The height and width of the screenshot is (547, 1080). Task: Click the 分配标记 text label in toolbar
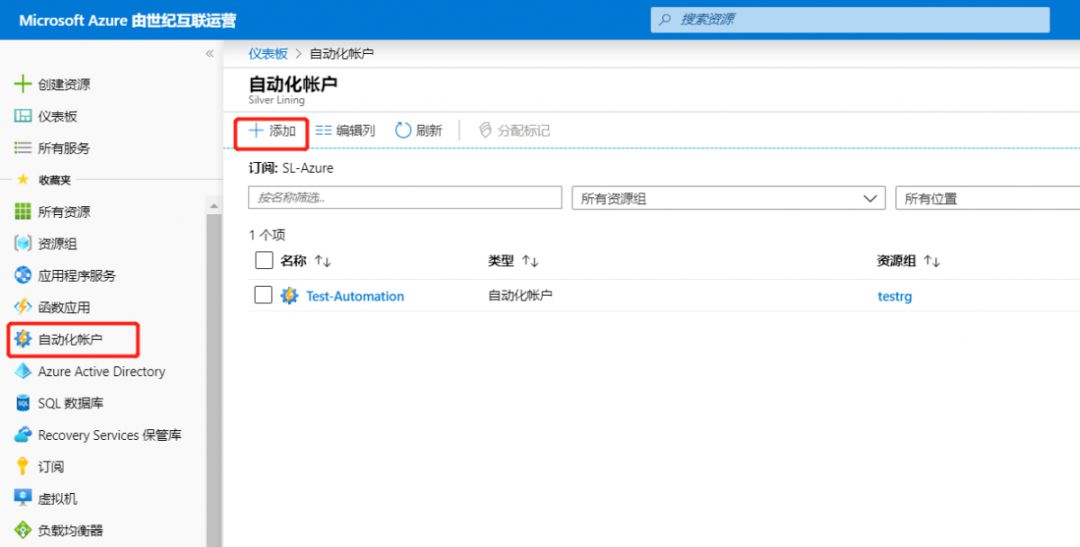point(523,130)
